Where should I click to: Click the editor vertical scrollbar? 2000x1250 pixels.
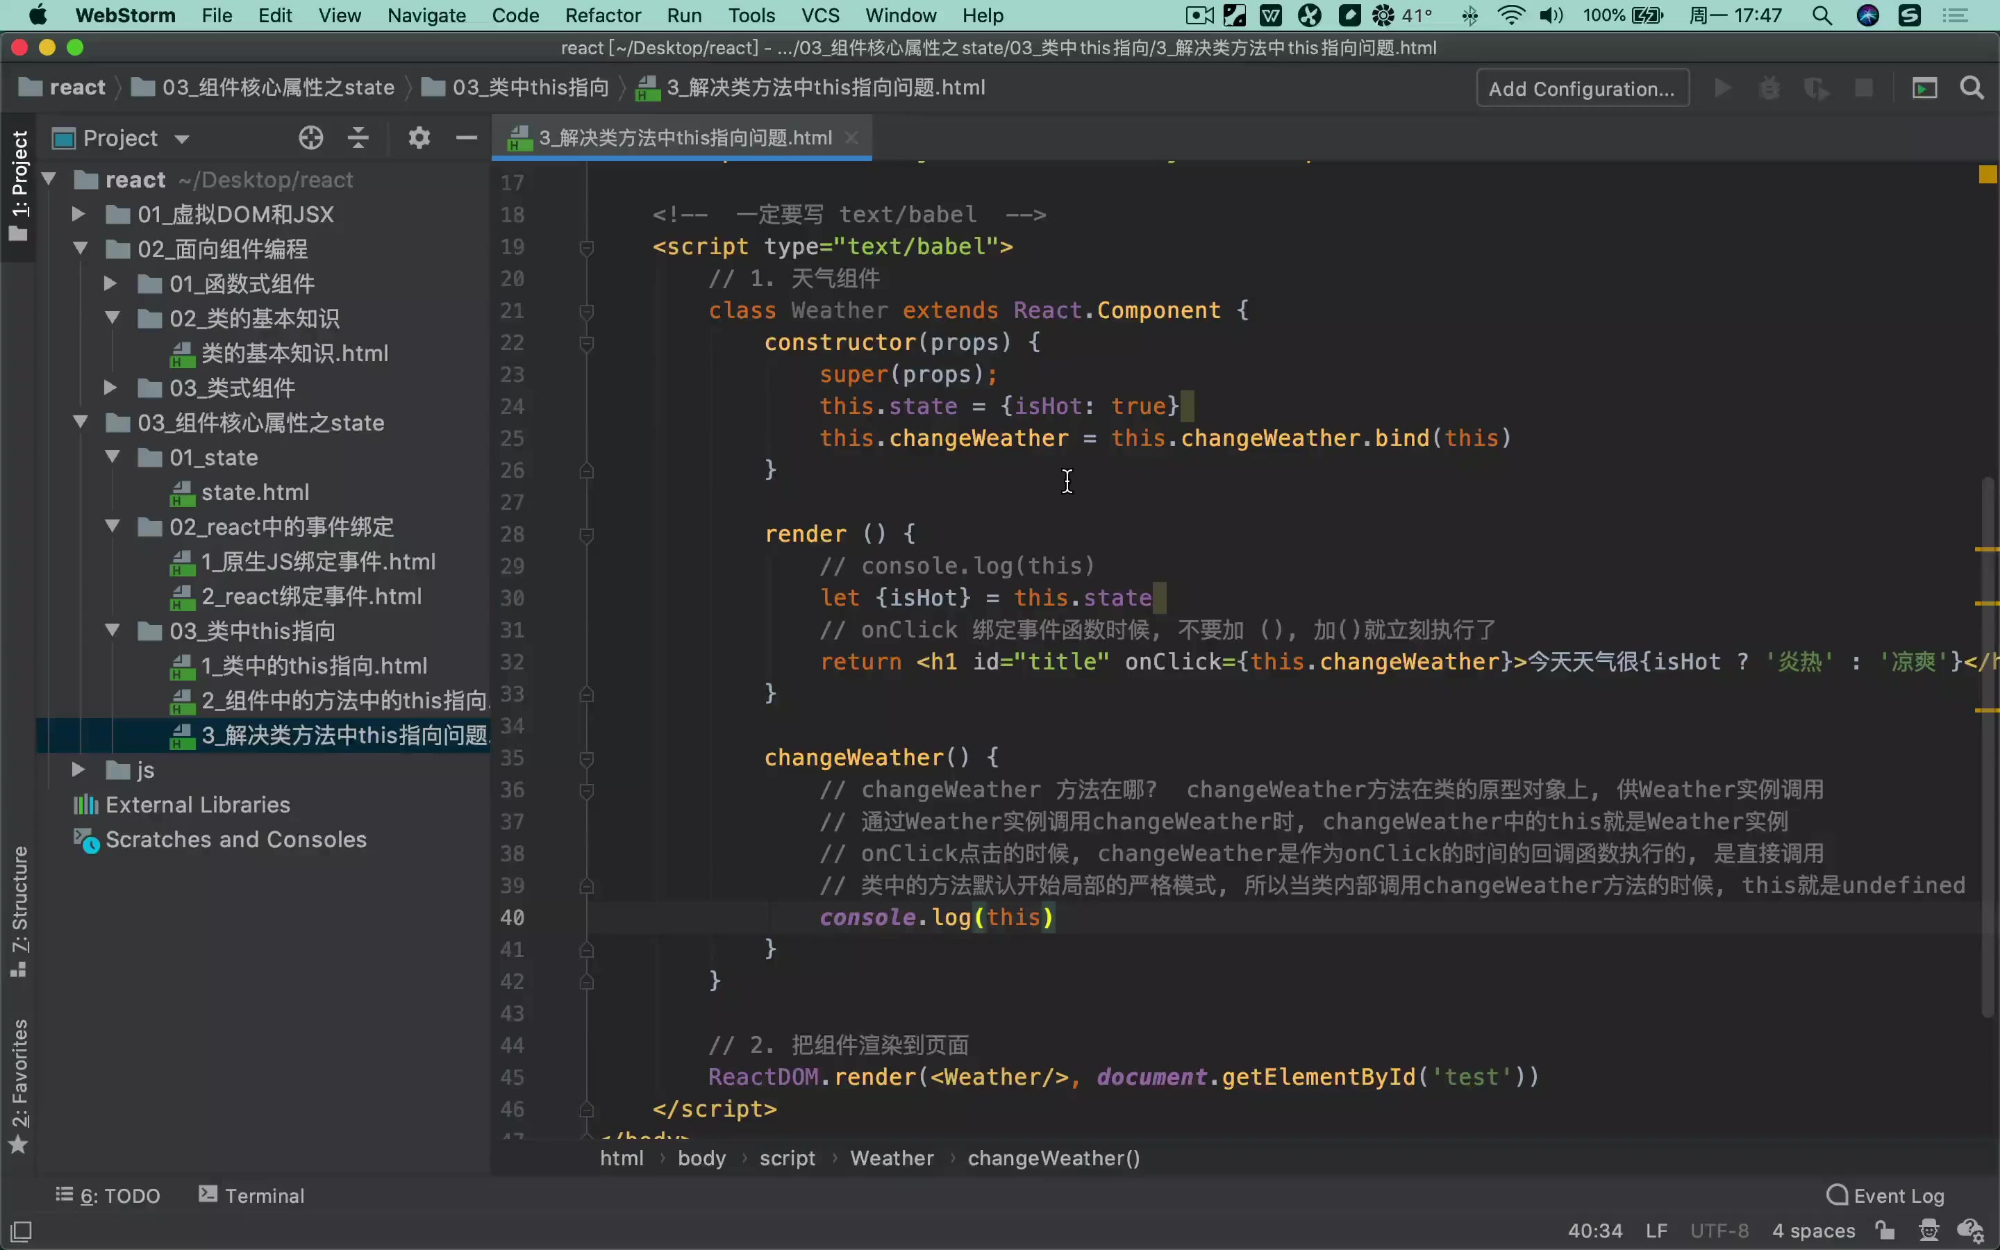tap(1989, 747)
